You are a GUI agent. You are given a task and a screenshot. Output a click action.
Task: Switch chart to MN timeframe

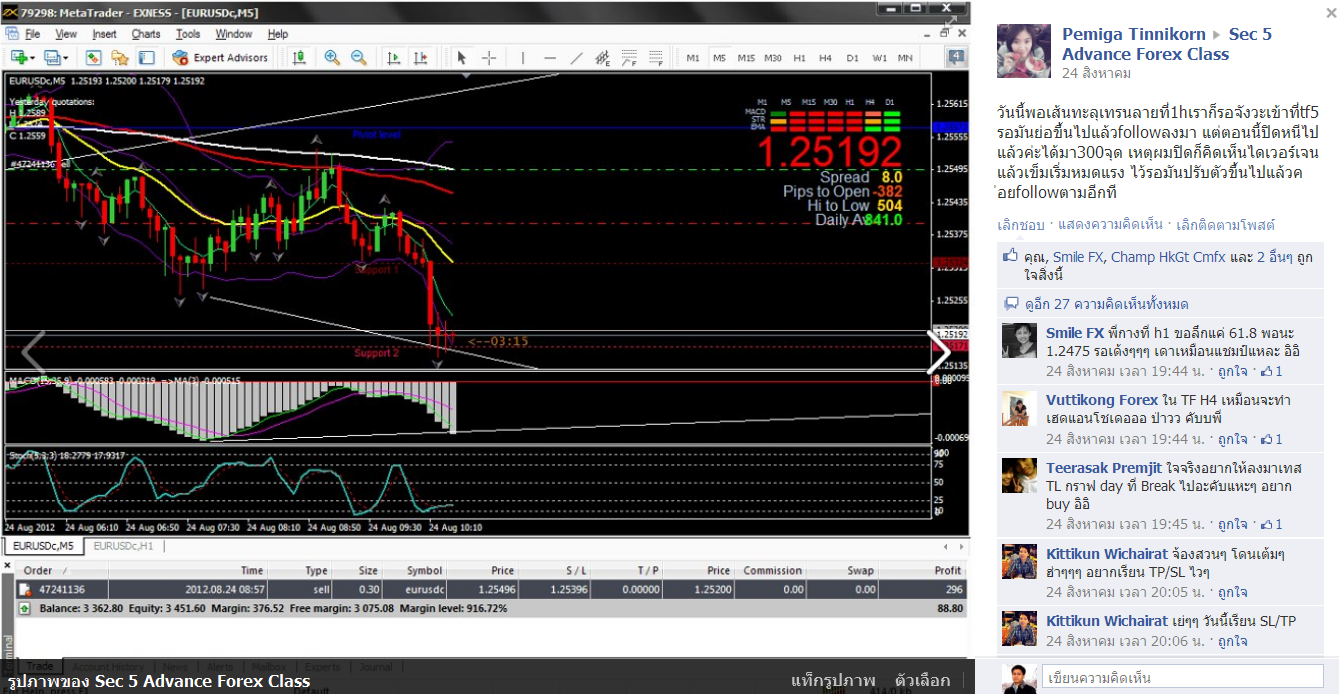pos(905,58)
